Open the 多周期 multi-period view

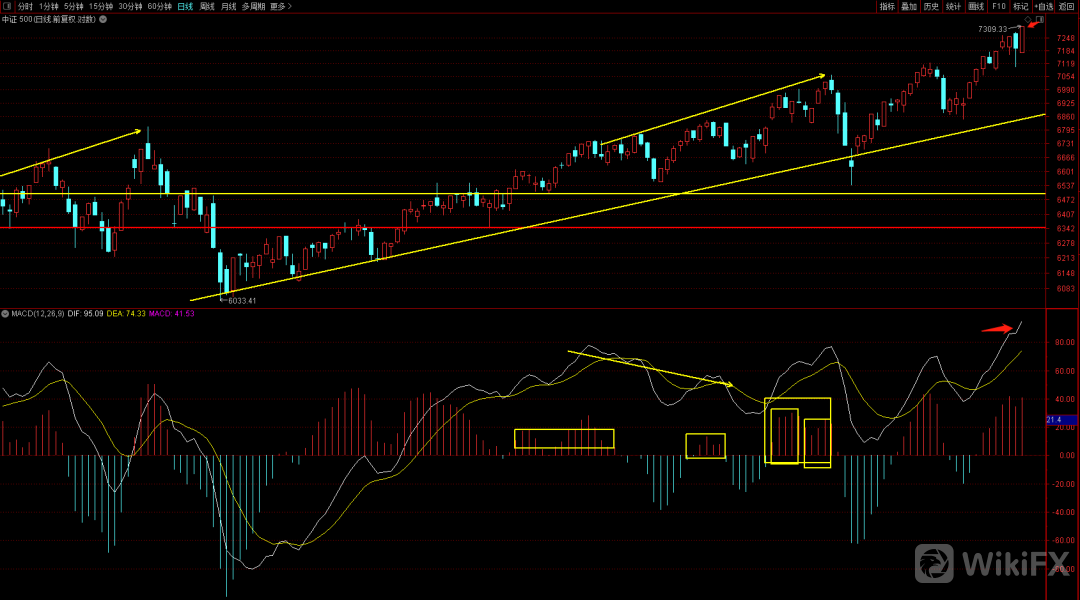pyautogui.click(x=253, y=6)
